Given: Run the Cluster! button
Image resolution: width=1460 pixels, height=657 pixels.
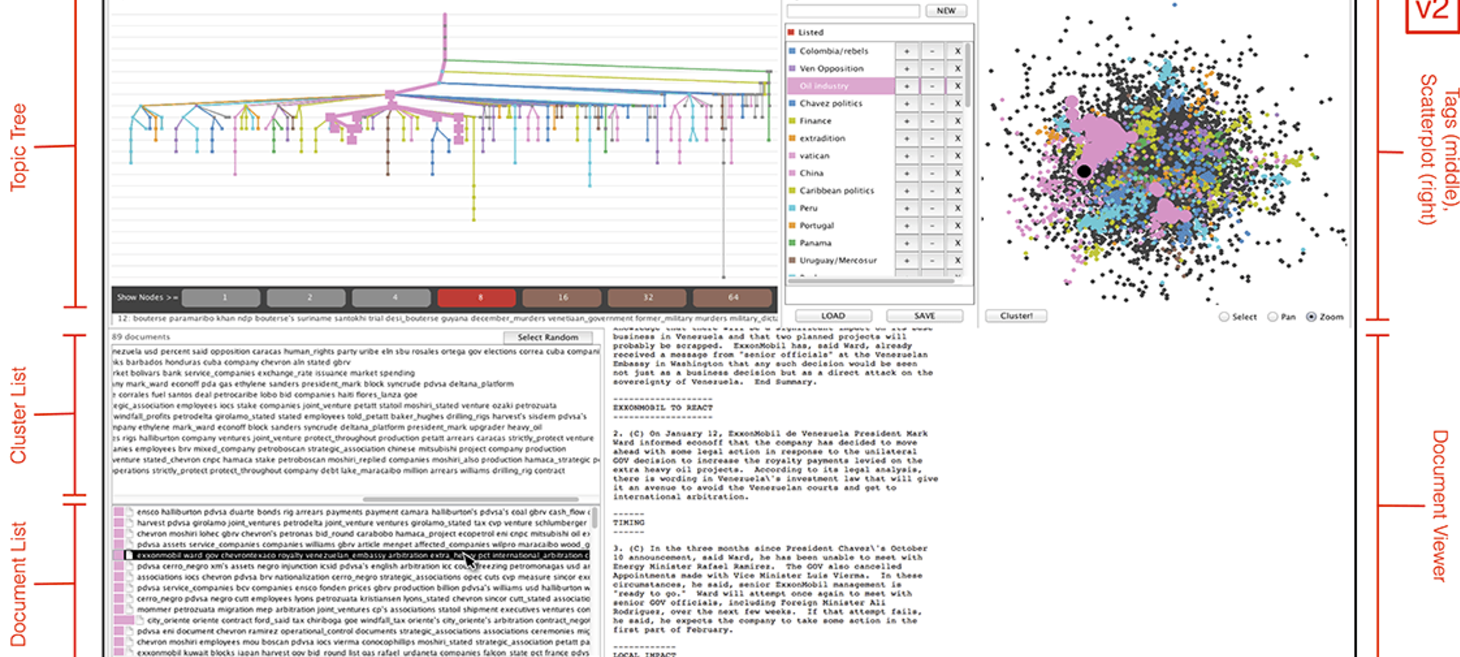Looking at the screenshot, I should [1016, 316].
